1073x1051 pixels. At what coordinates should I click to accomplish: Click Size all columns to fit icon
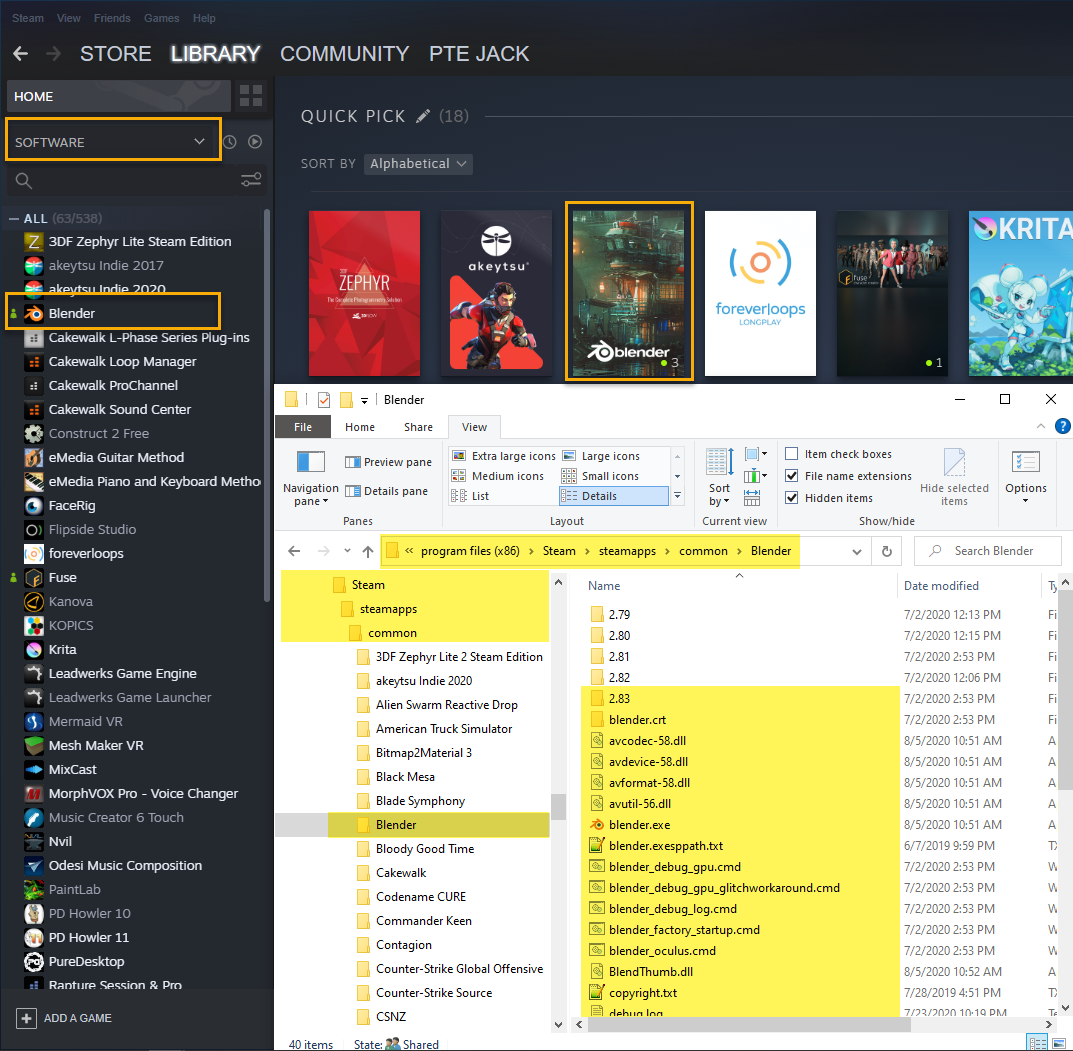pos(752,497)
